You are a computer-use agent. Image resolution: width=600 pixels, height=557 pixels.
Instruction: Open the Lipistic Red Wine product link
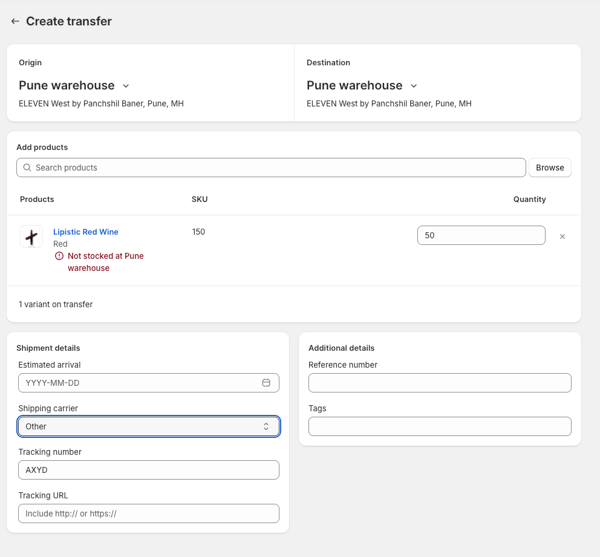tap(86, 232)
